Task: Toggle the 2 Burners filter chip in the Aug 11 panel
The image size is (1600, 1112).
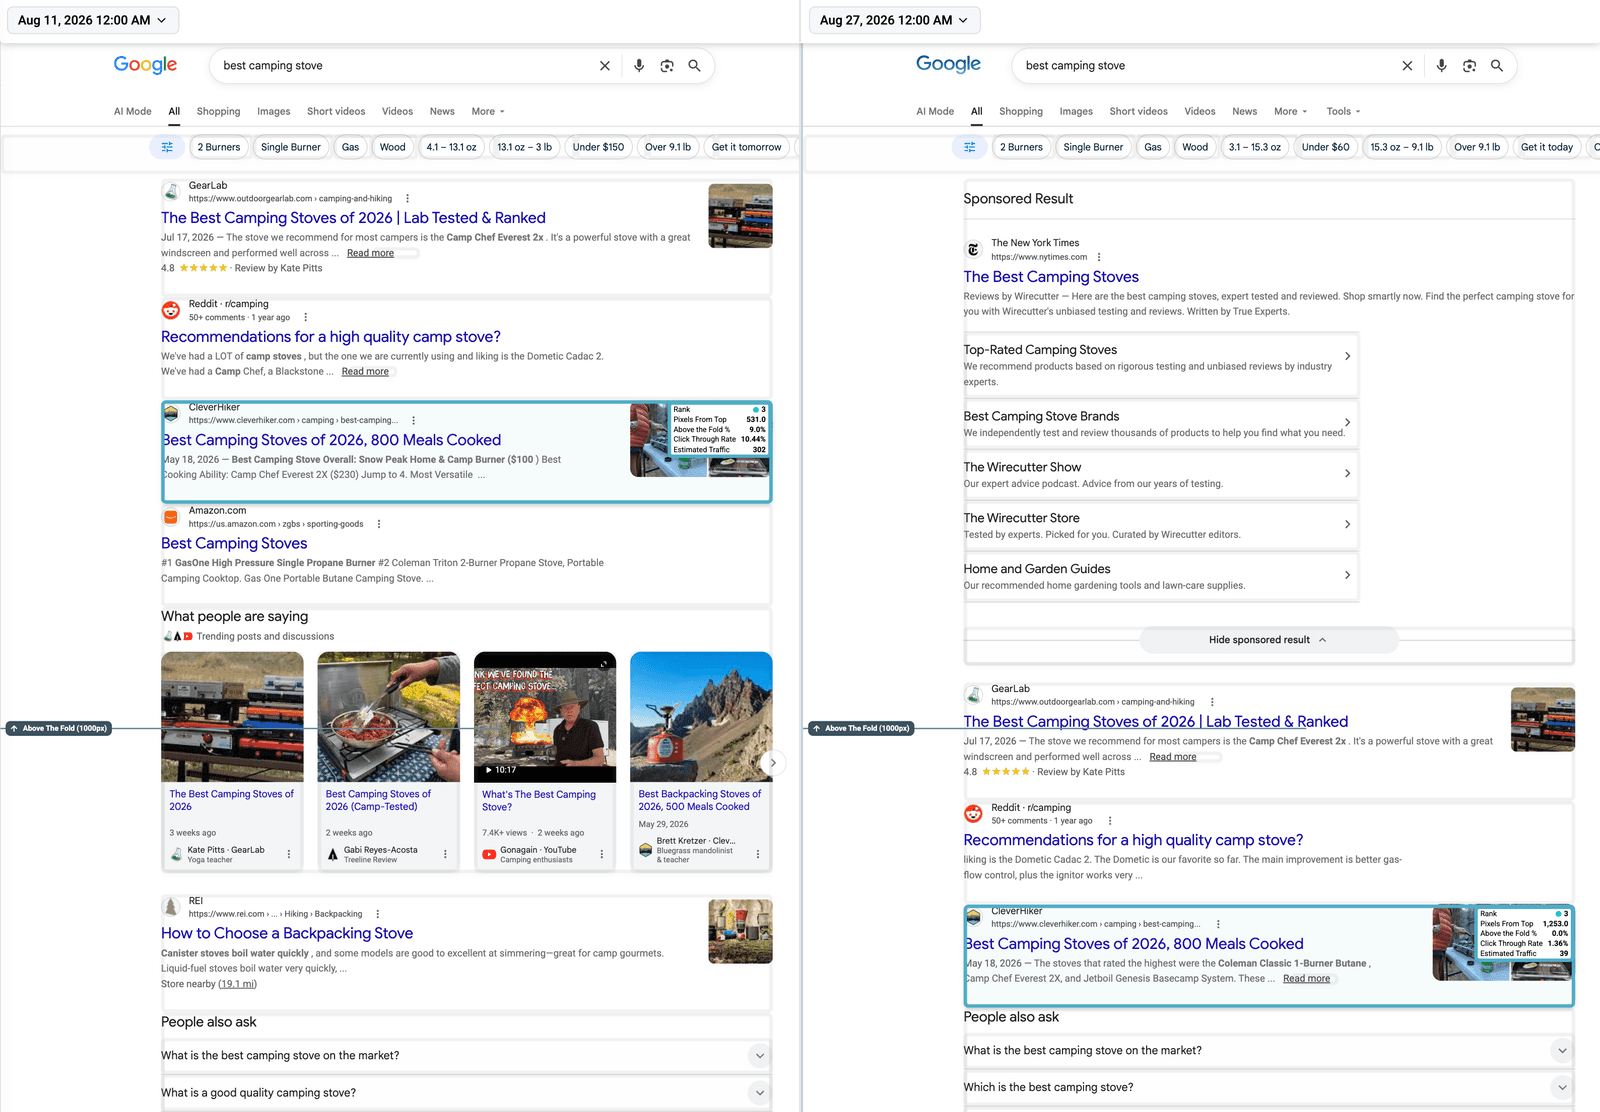Action: click(219, 147)
